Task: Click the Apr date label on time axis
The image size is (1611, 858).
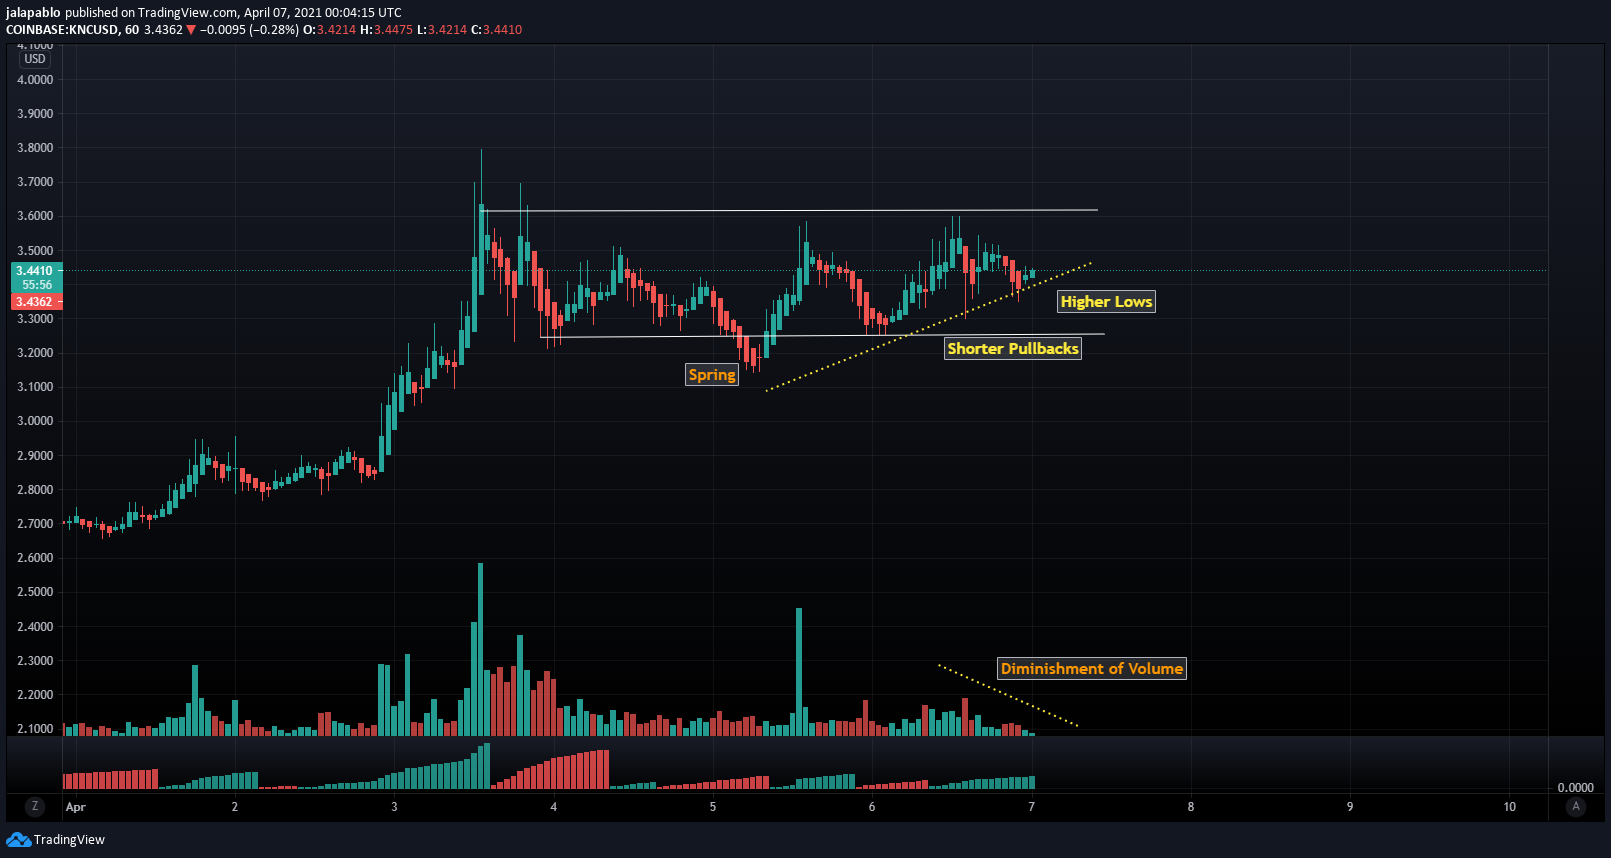Action: click(76, 807)
